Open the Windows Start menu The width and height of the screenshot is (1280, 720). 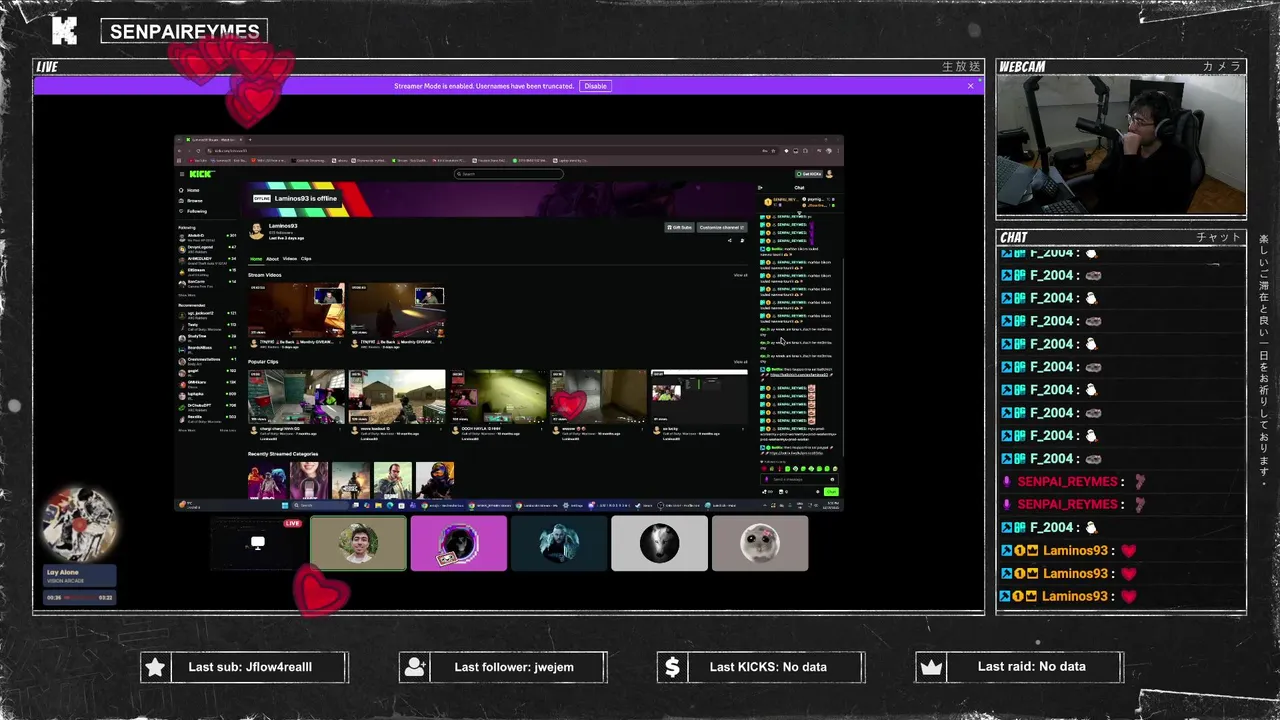(285, 505)
